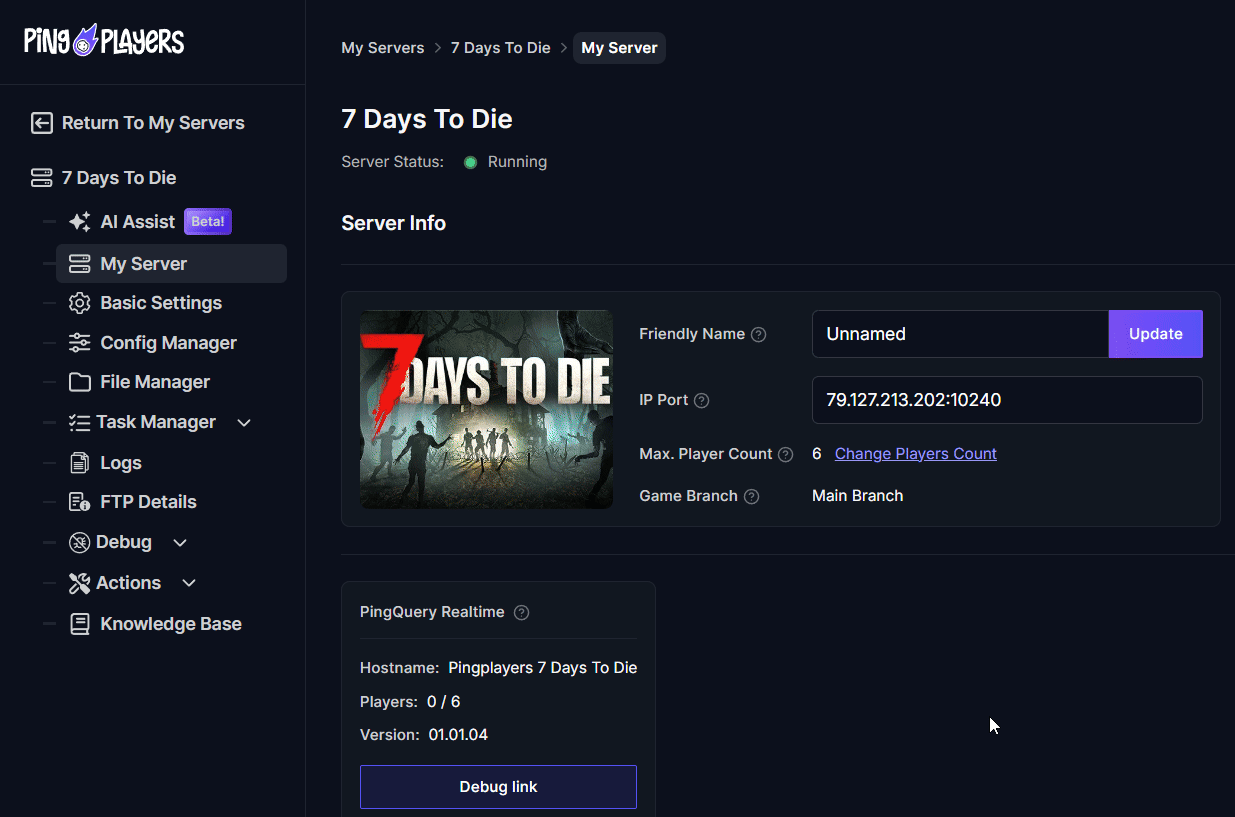Expand the Task Manager submenu chevron
Screen dimensions: 1235x817
[x=244, y=423]
